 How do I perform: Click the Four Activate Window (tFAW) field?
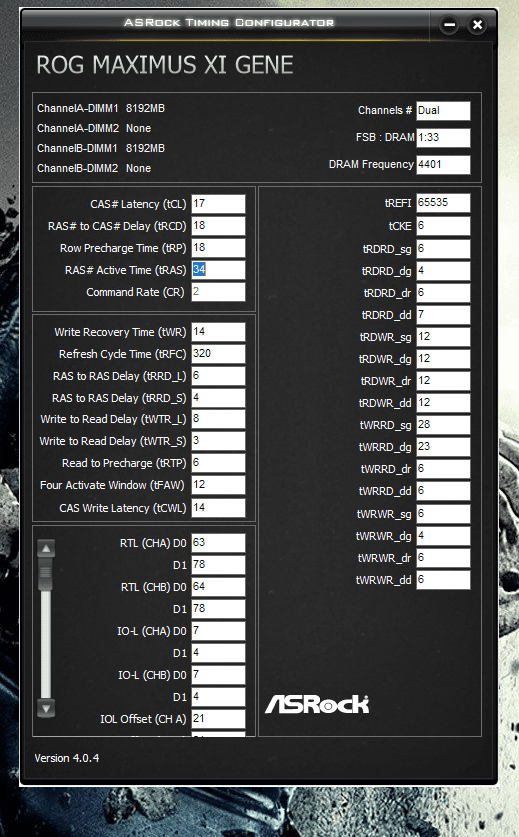218,485
